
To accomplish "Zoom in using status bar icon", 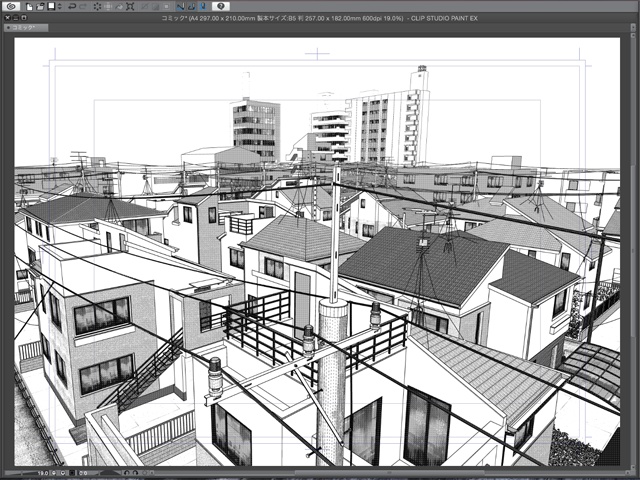I will pos(63,473).
